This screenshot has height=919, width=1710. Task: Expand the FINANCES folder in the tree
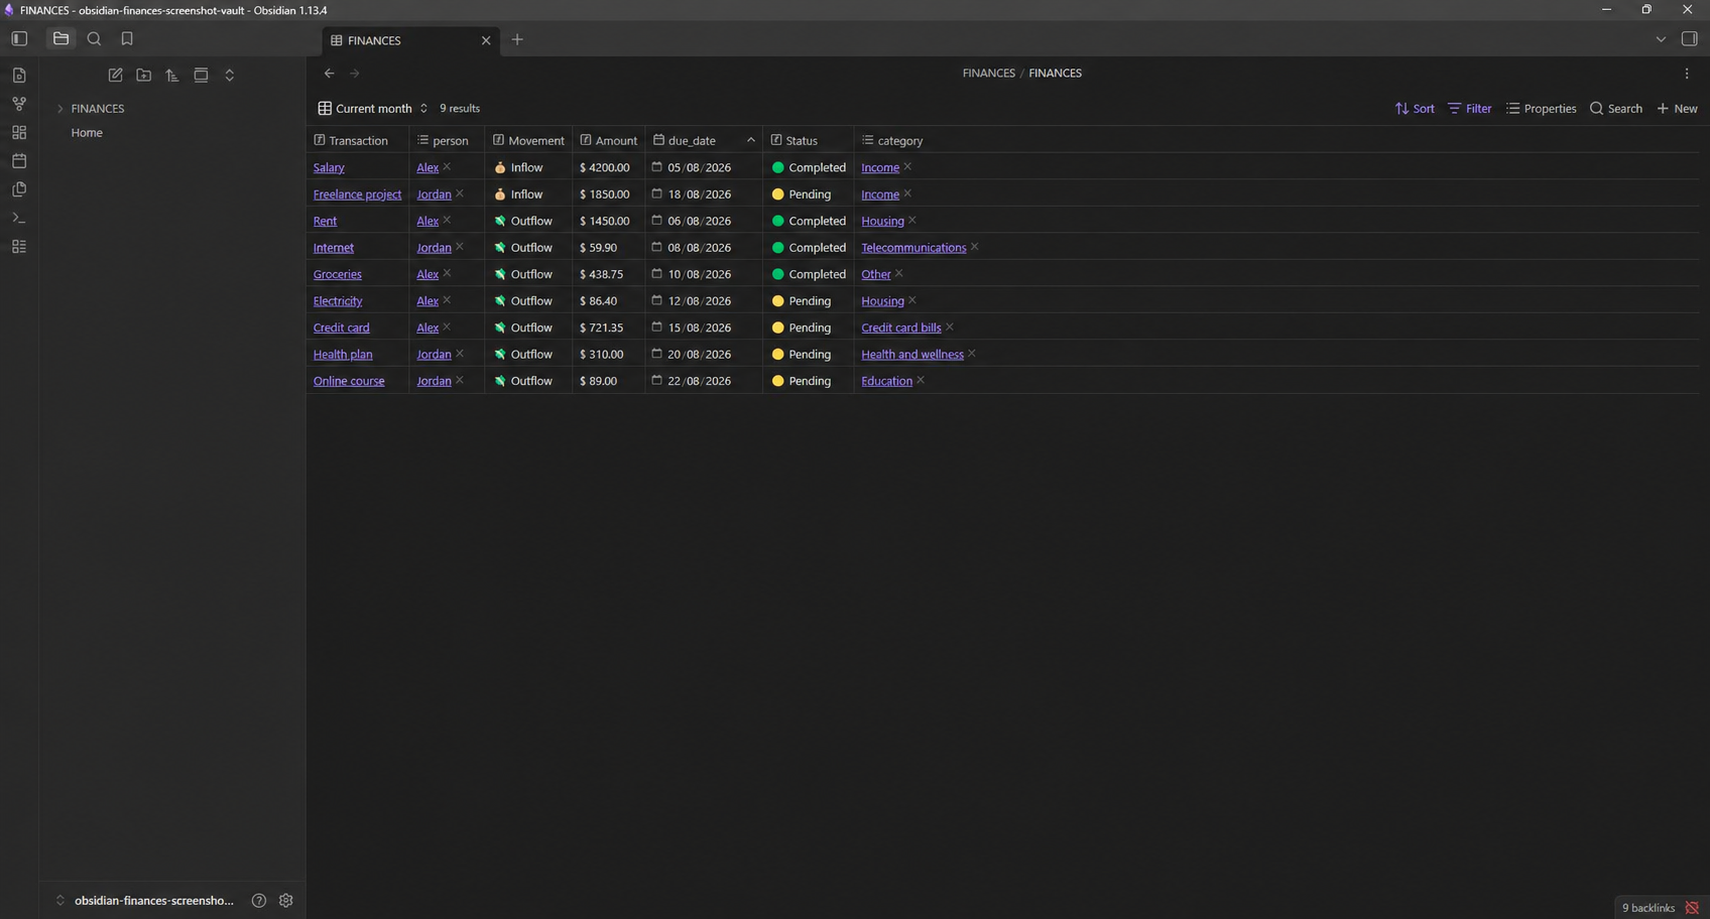click(x=60, y=108)
